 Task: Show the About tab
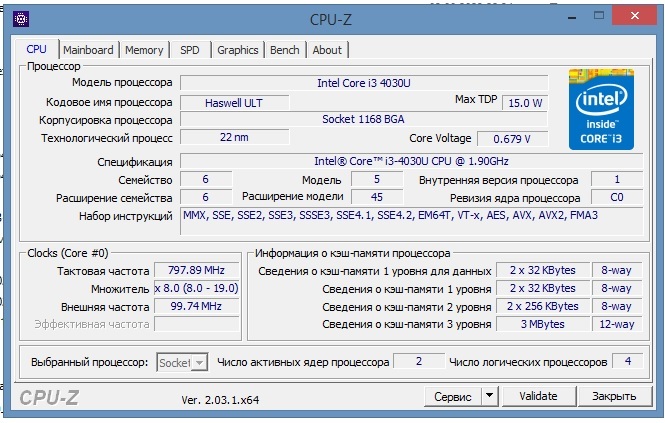tap(326, 50)
